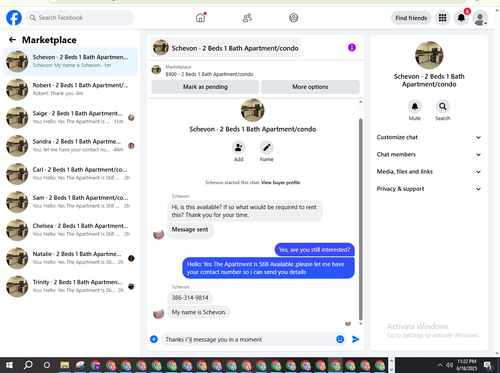
Task: Expand Privacy & support section
Action: point(429,189)
